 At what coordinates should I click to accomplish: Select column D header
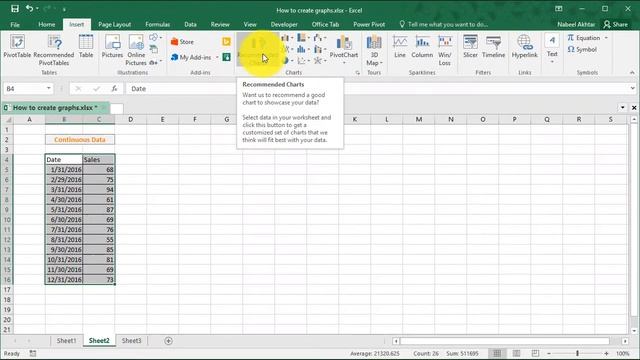[131, 120]
